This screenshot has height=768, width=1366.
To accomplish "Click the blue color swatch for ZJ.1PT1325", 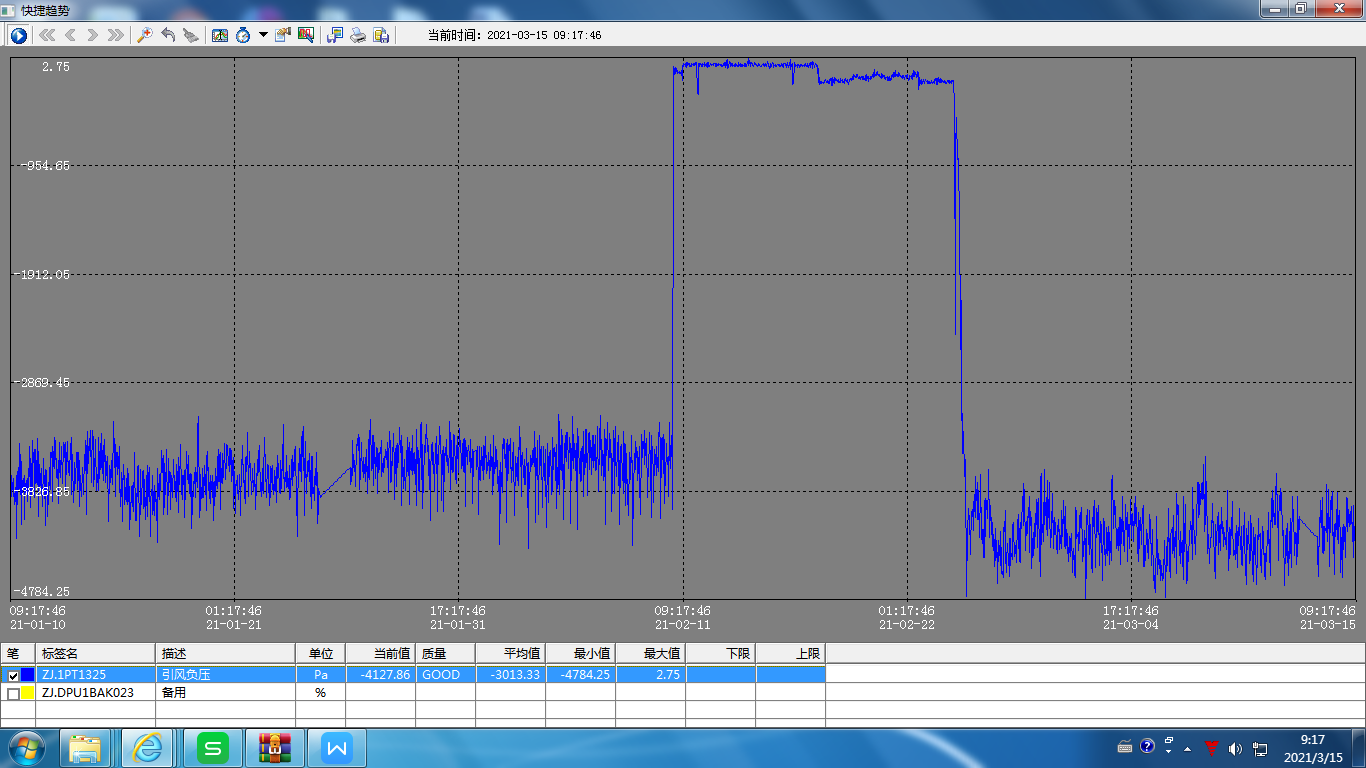I will (27, 675).
